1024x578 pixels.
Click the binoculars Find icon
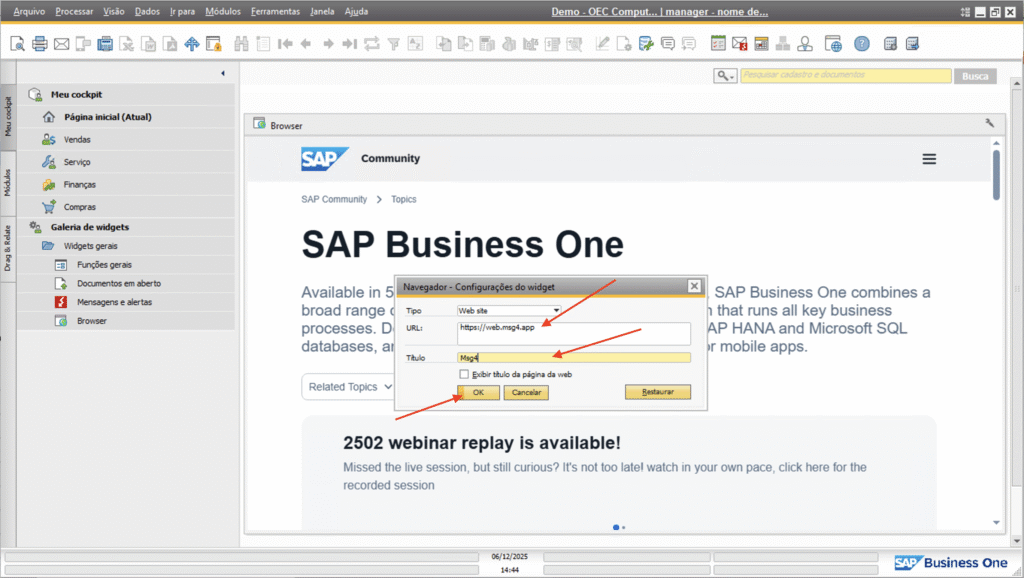tap(241, 44)
